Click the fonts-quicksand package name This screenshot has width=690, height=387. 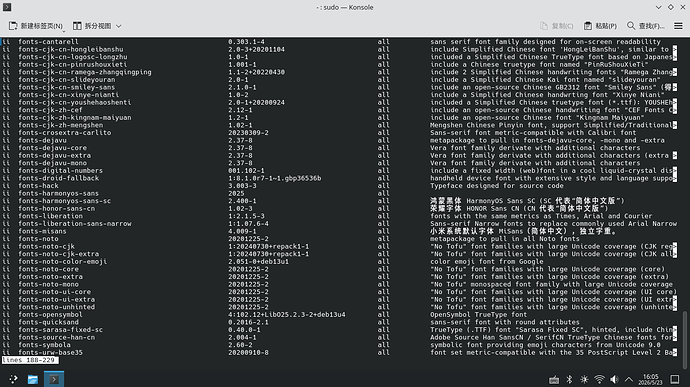click(x=48, y=322)
